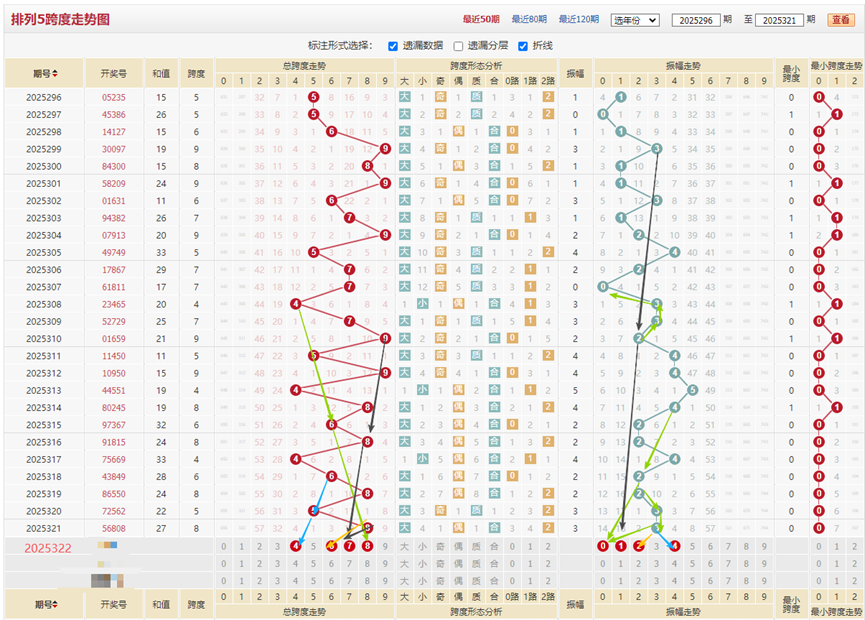Select red ball 1 in 2025322 振幅 row
865x620 pixels.
click(621, 546)
